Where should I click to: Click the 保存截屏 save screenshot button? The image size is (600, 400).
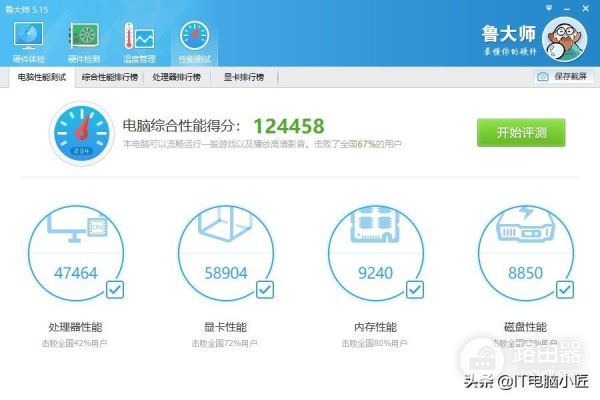[564, 77]
